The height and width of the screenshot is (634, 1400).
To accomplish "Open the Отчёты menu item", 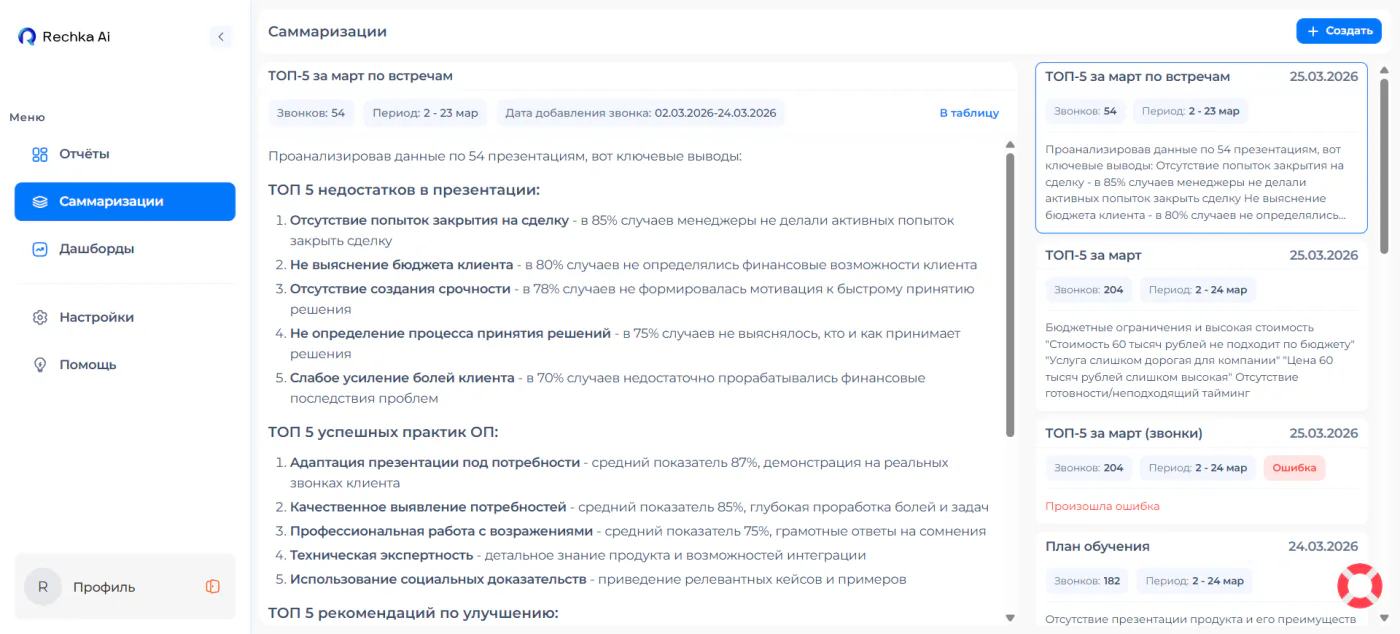I will [x=125, y=154].
